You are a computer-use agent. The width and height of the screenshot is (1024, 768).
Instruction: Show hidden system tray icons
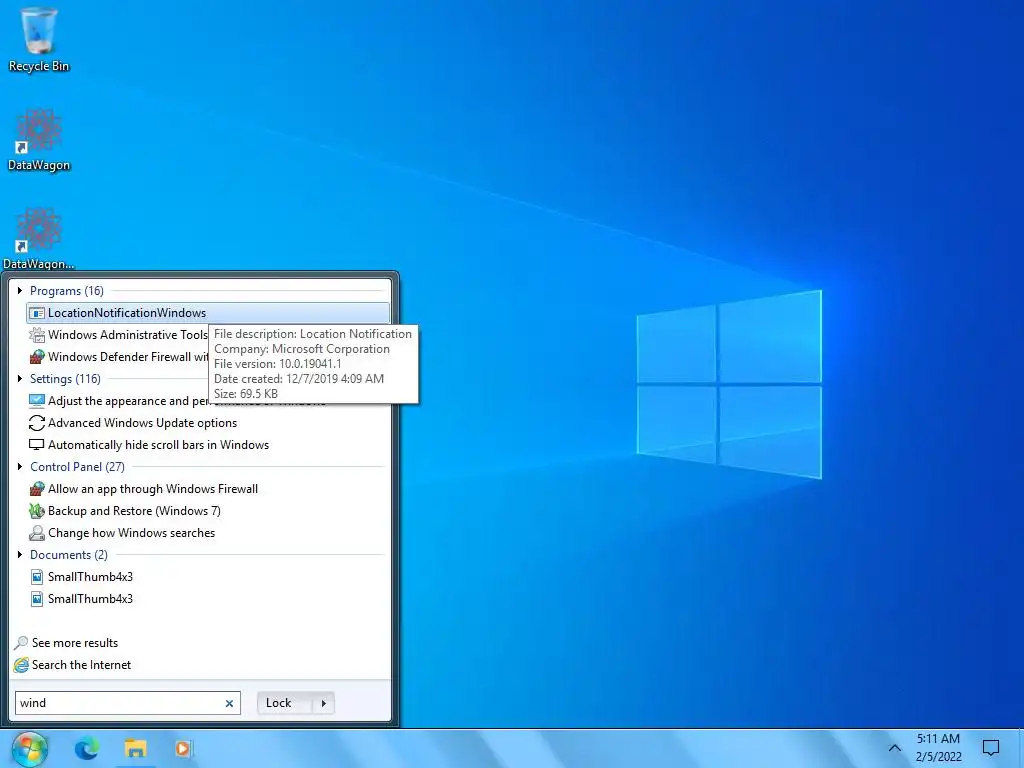tap(895, 748)
